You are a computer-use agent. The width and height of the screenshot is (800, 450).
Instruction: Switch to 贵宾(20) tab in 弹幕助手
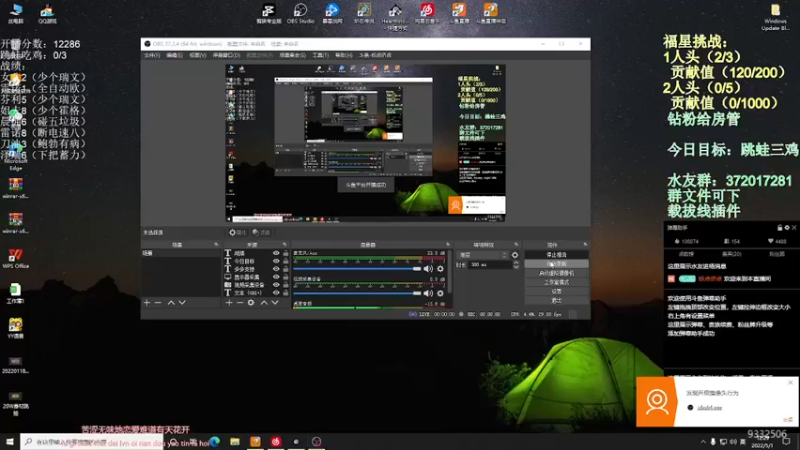732,254
